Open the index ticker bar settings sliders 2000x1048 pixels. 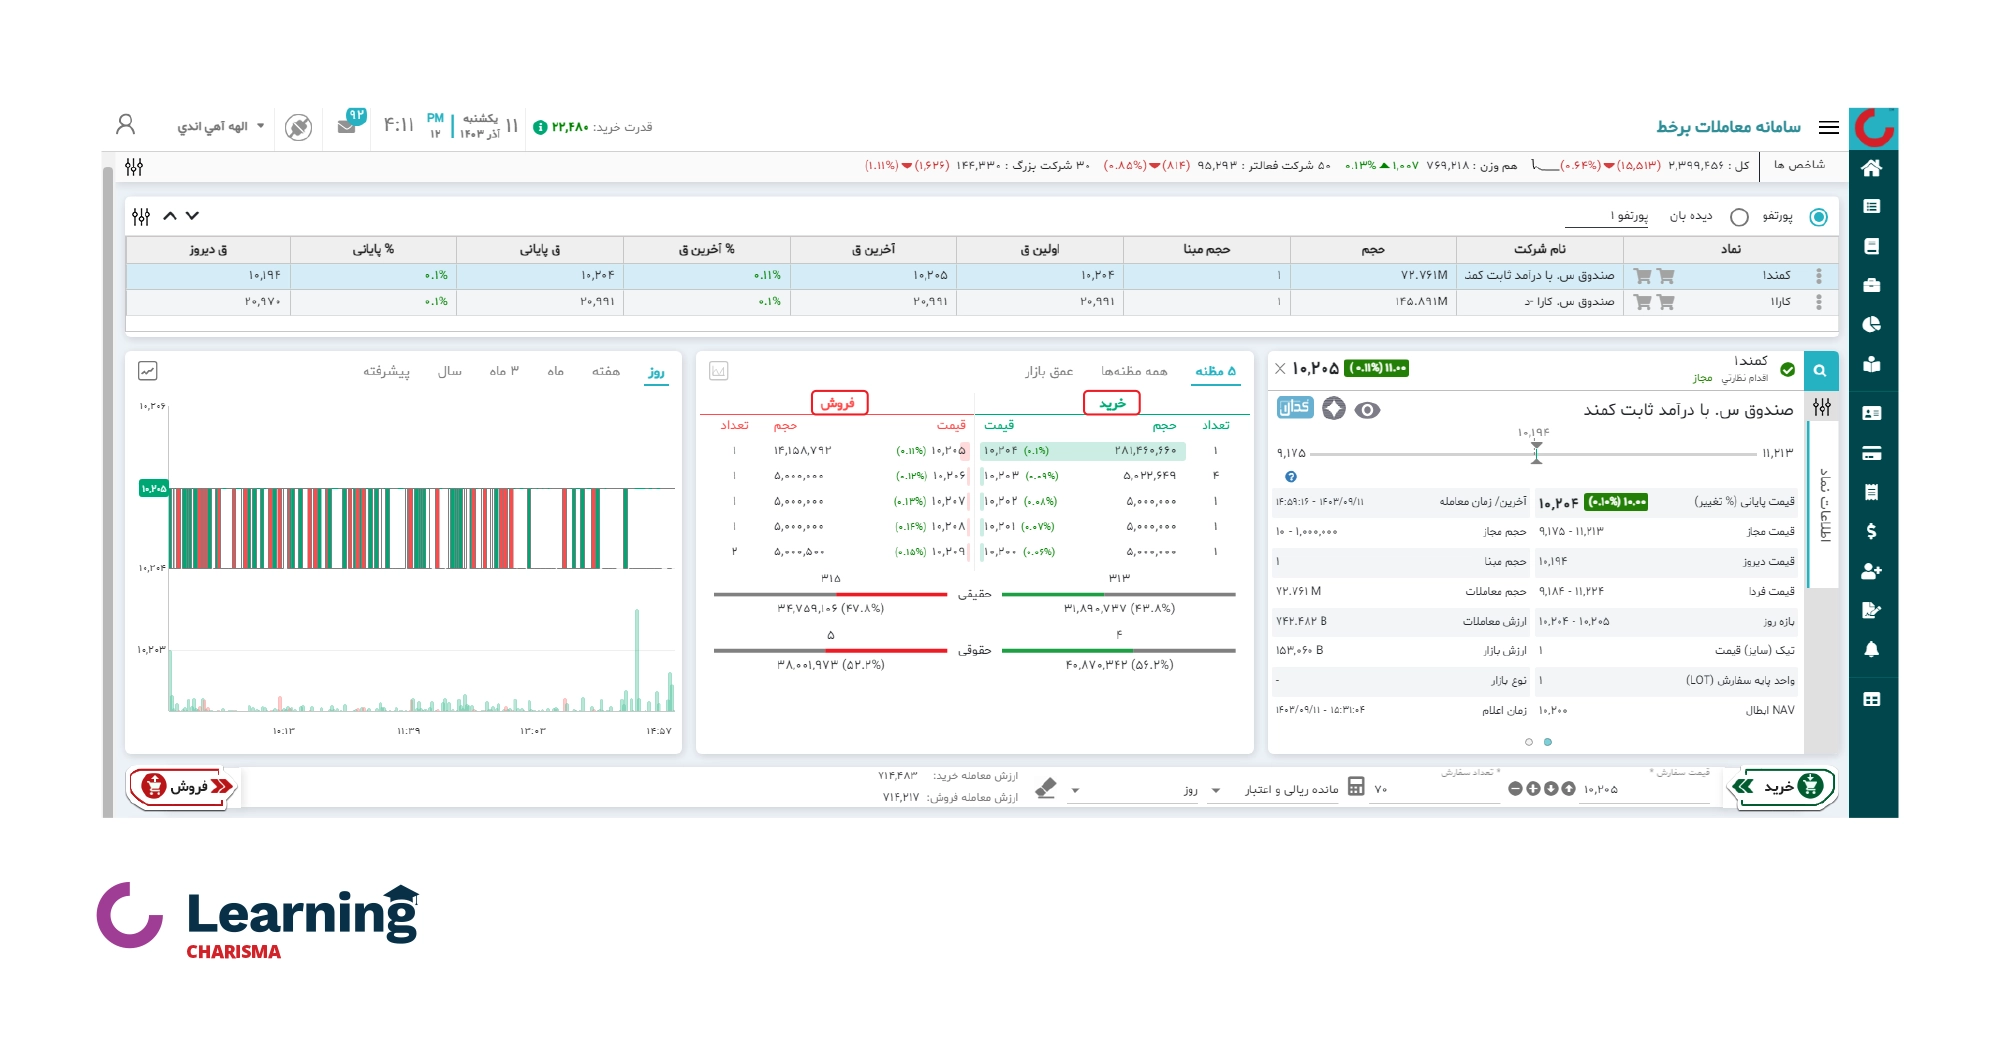(134, 167)
